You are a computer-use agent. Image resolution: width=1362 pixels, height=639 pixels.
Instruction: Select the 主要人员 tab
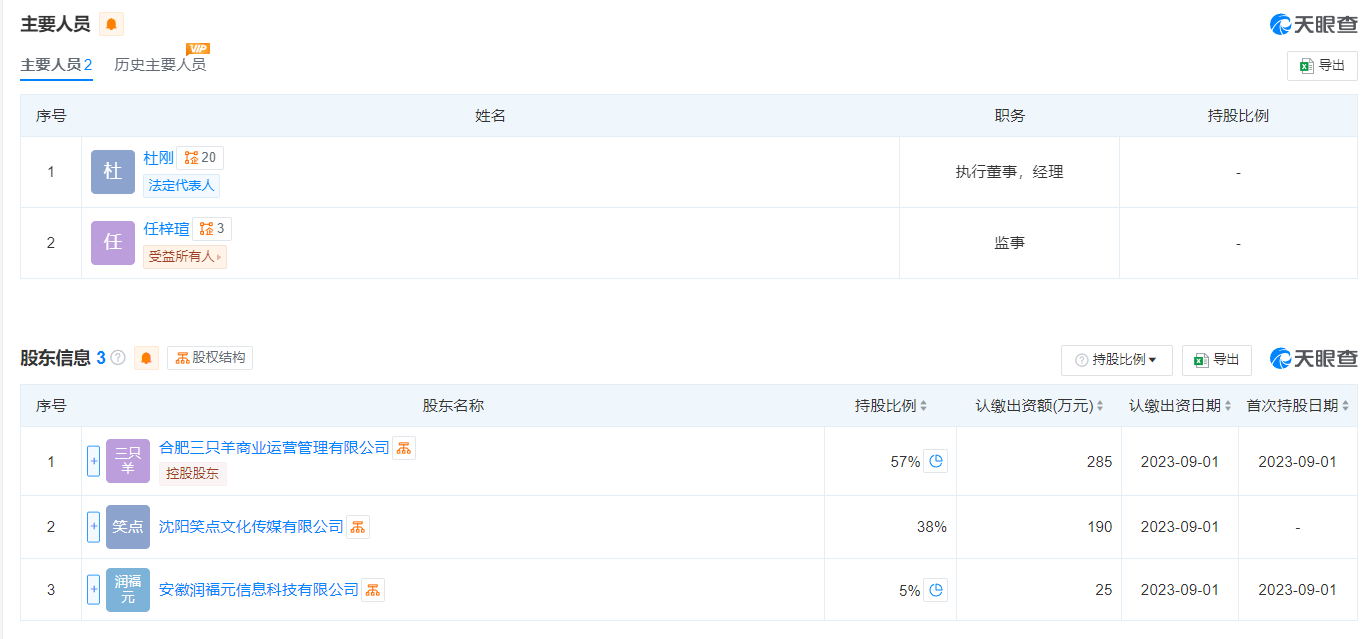(x=56, y=65)
